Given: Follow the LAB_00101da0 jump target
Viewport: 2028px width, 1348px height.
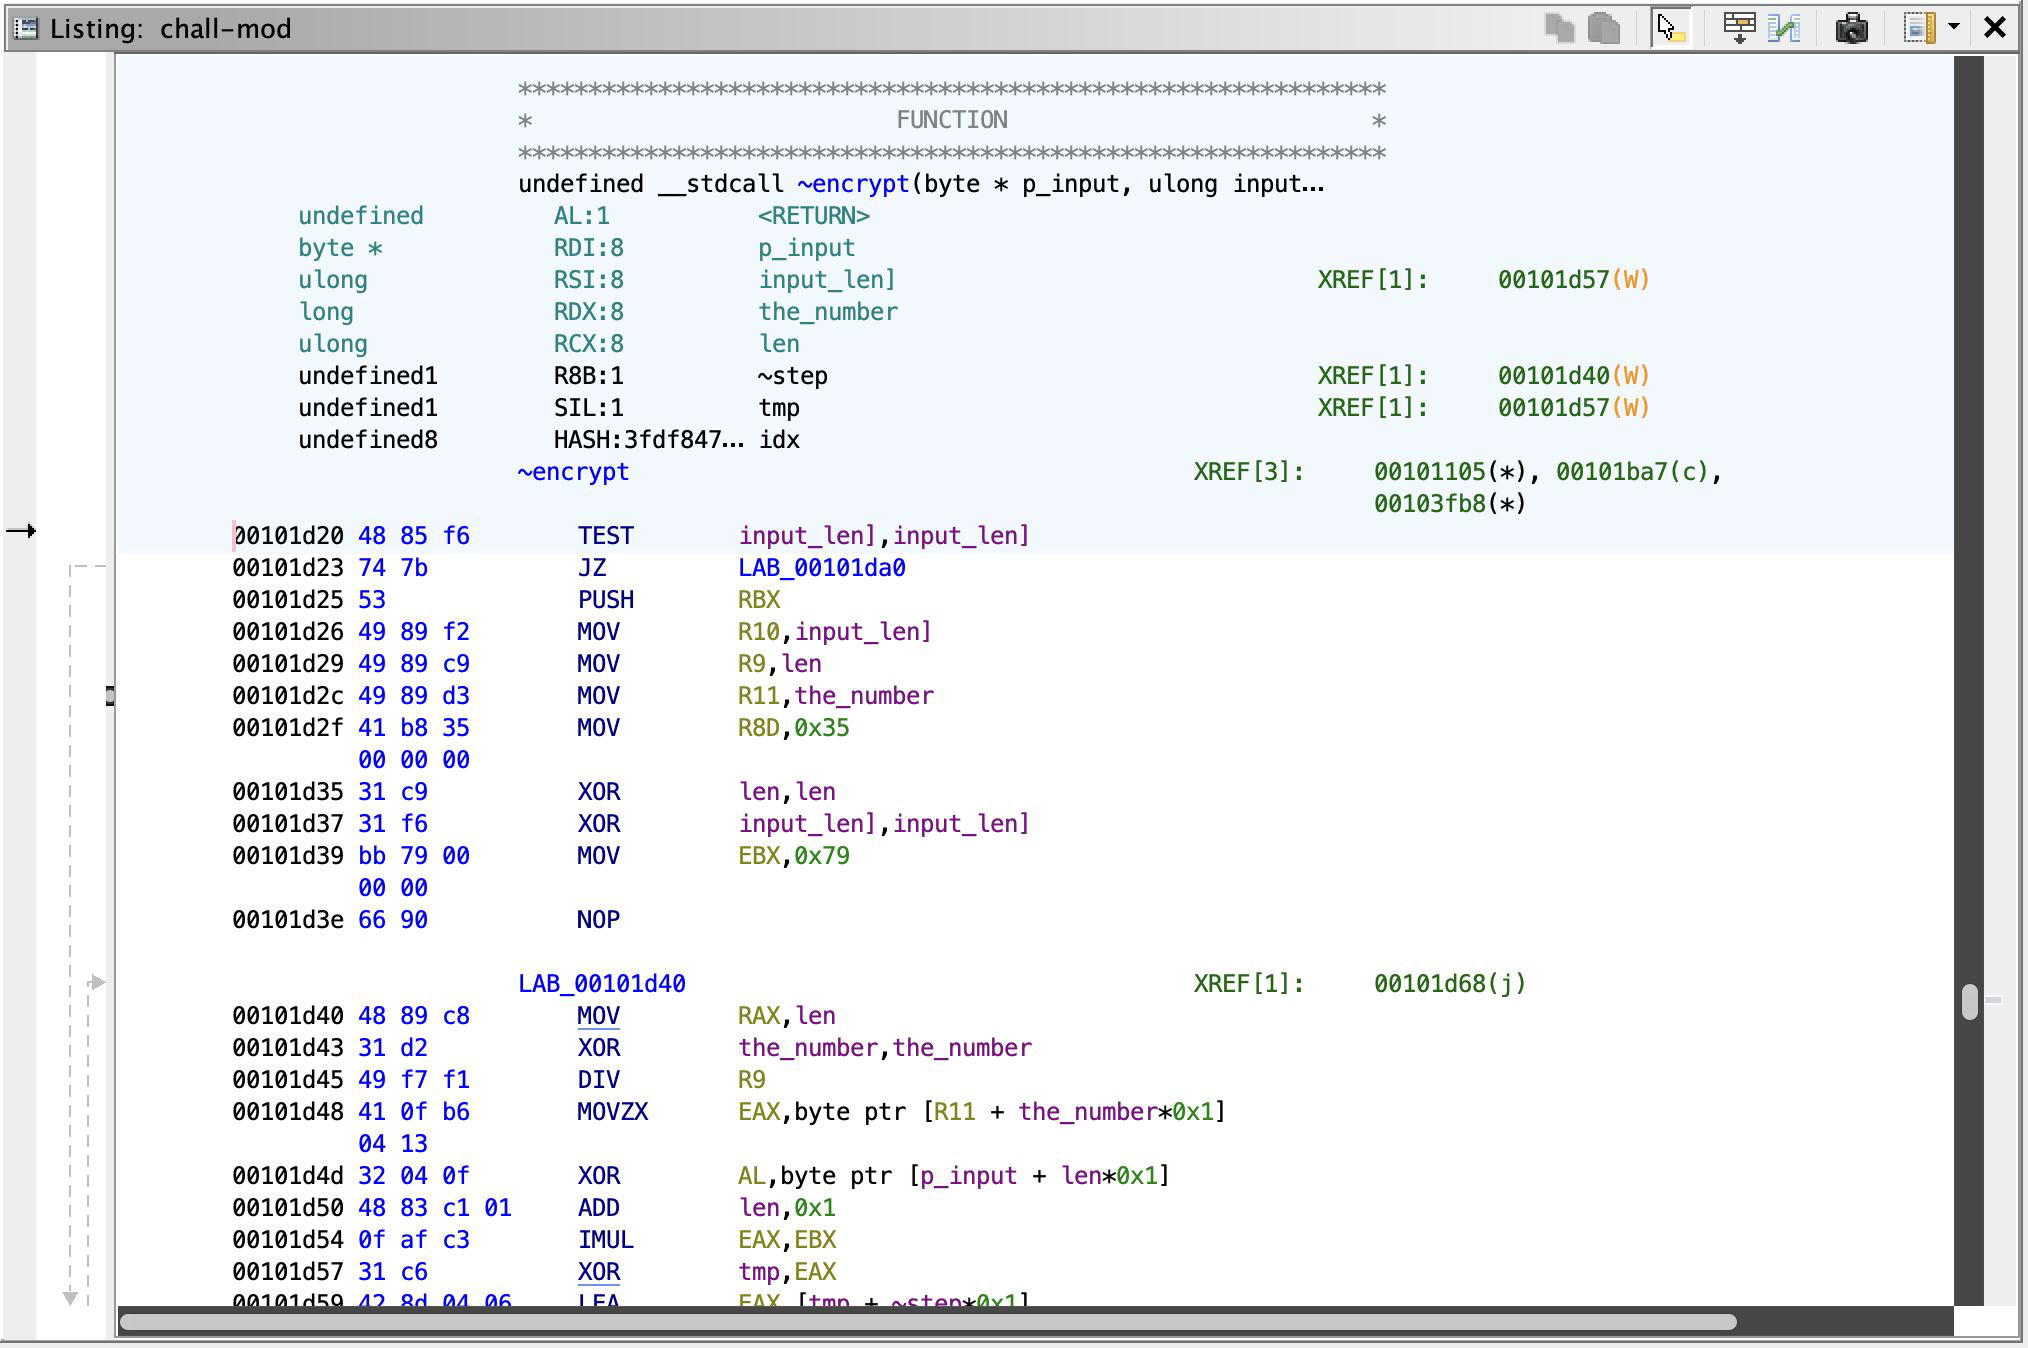Looking at the screenshot, I should [x=821, y=568].
